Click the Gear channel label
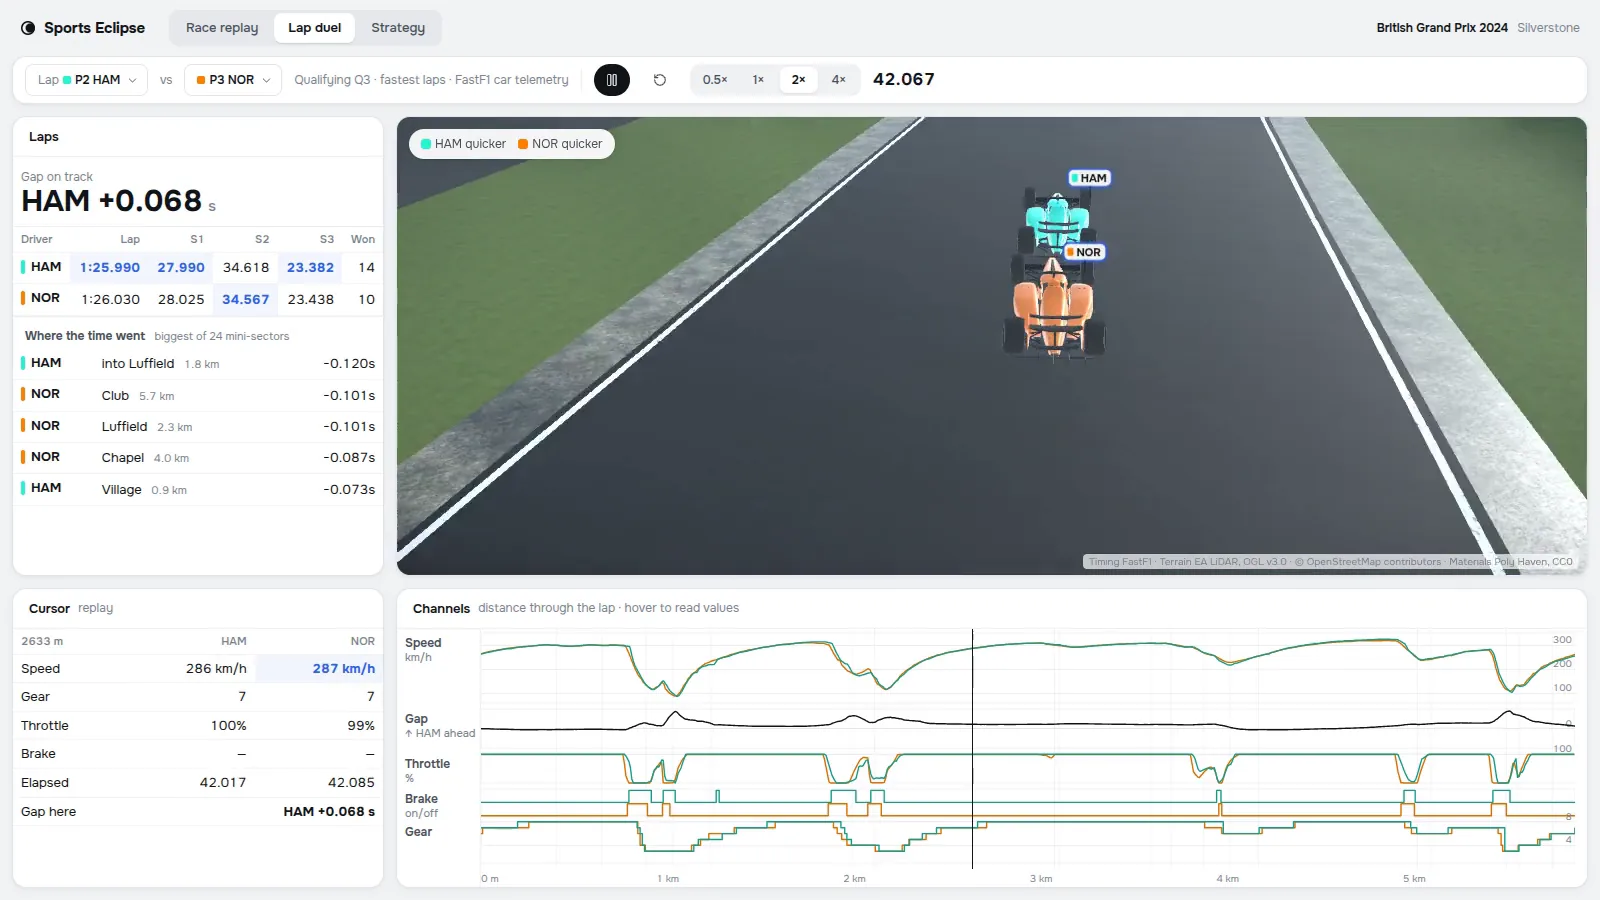The height and width of the screenshot is (900, 1600). (x=418, y=832)
